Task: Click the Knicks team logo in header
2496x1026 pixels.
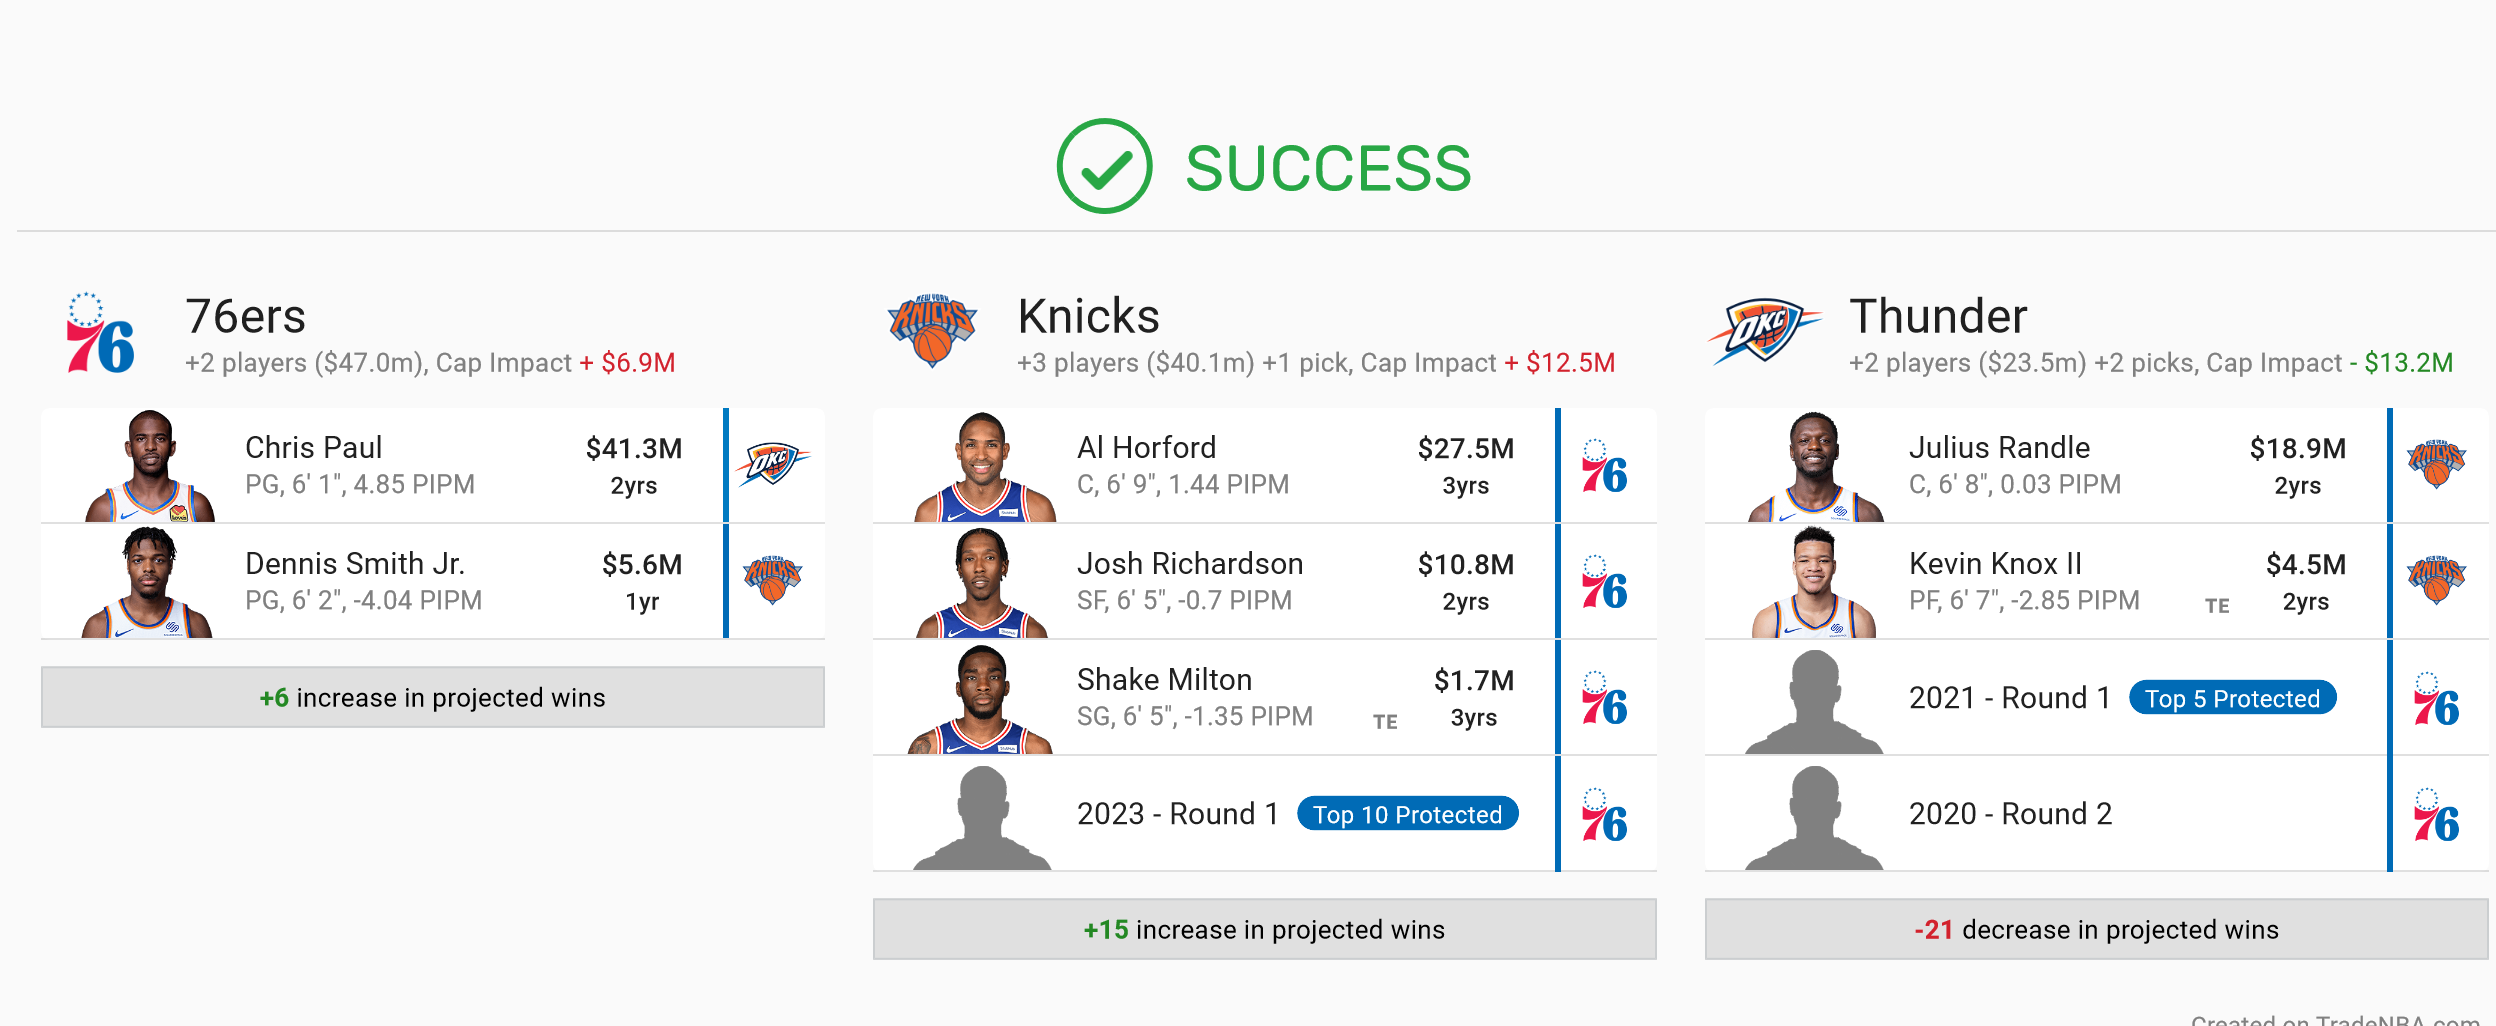Action: coord(932,331)
